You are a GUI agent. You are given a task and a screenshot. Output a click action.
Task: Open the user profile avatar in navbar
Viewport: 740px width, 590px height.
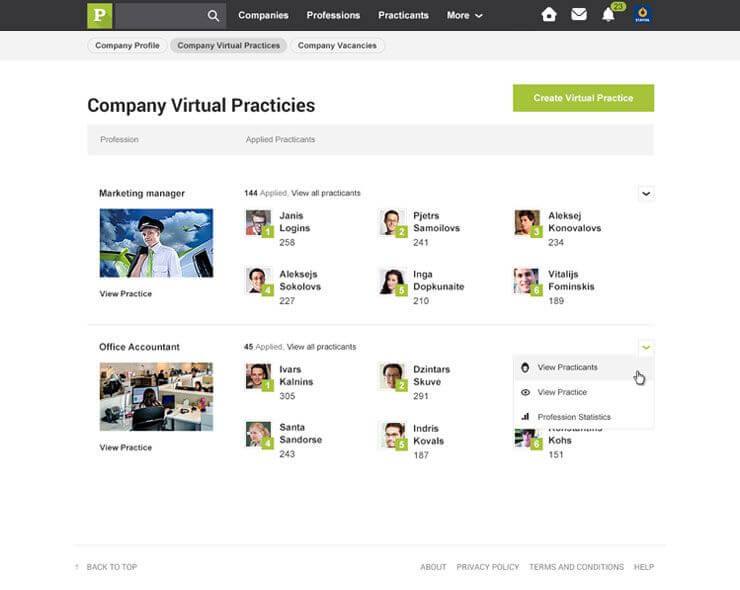(642, 15)
